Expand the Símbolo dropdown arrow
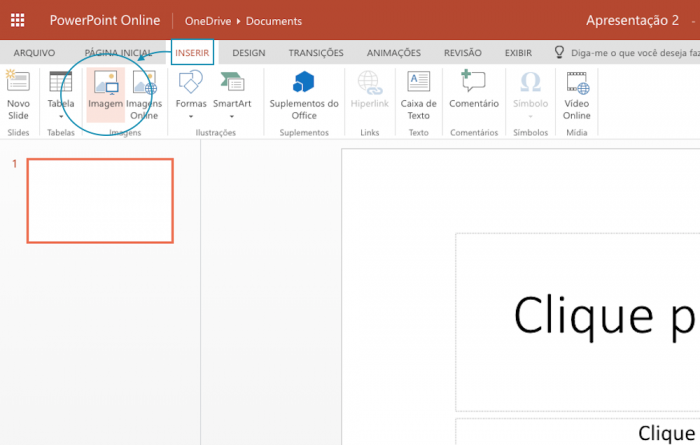Screen dimensions: 700x445 (530, 116)
